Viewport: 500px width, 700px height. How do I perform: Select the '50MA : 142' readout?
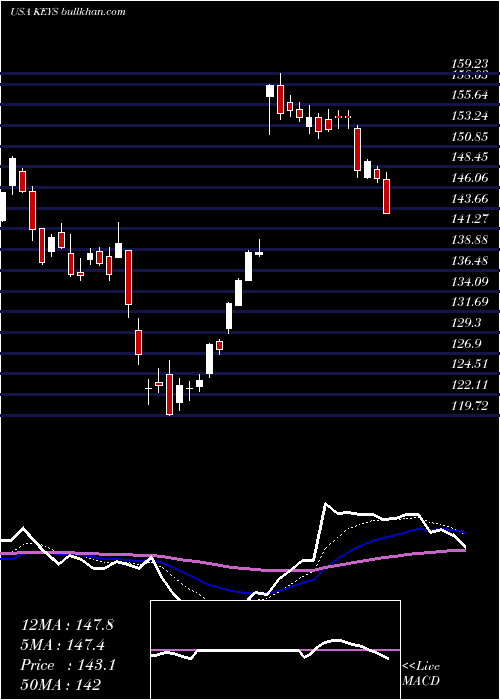point(61,684)
